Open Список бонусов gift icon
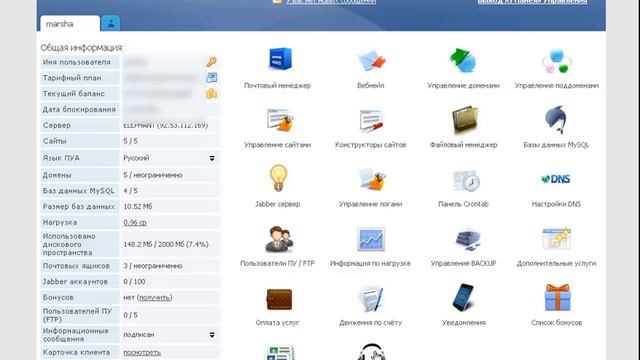Screen dimensions: 640x360 click(557, 298)
